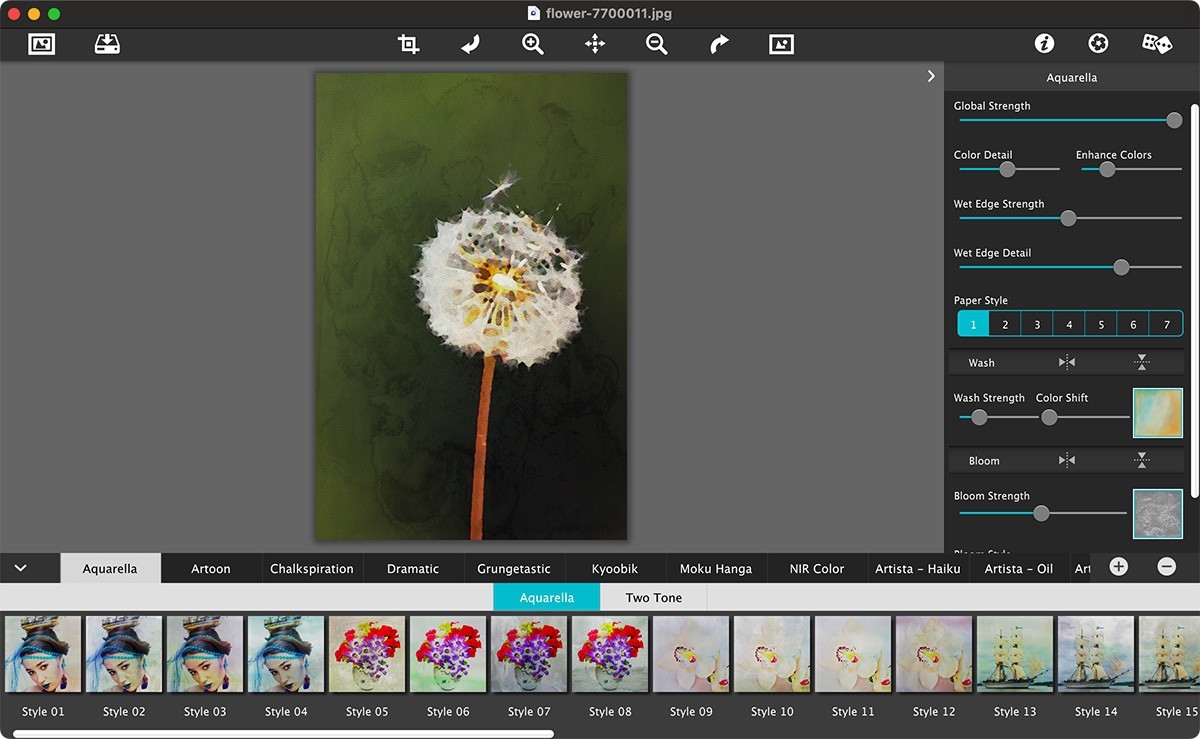Expand the right-side panel chevron
The image size is (1200, 739).
coord(931,75)
